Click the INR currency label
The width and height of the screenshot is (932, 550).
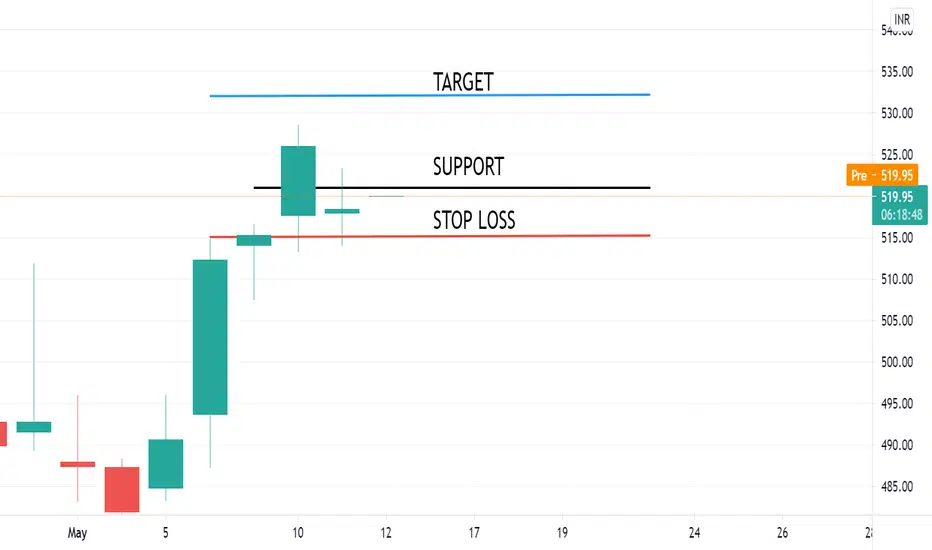click(902, 20)
